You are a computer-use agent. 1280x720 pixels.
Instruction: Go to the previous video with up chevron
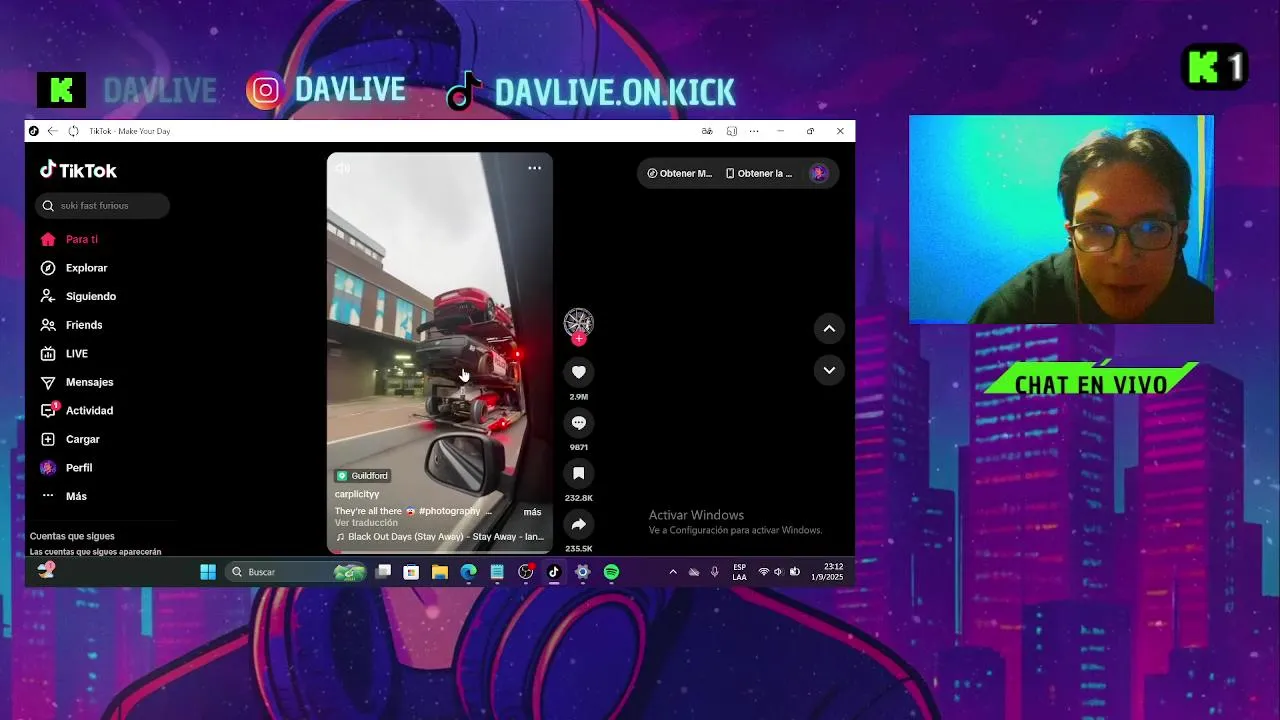click(829, 329)
